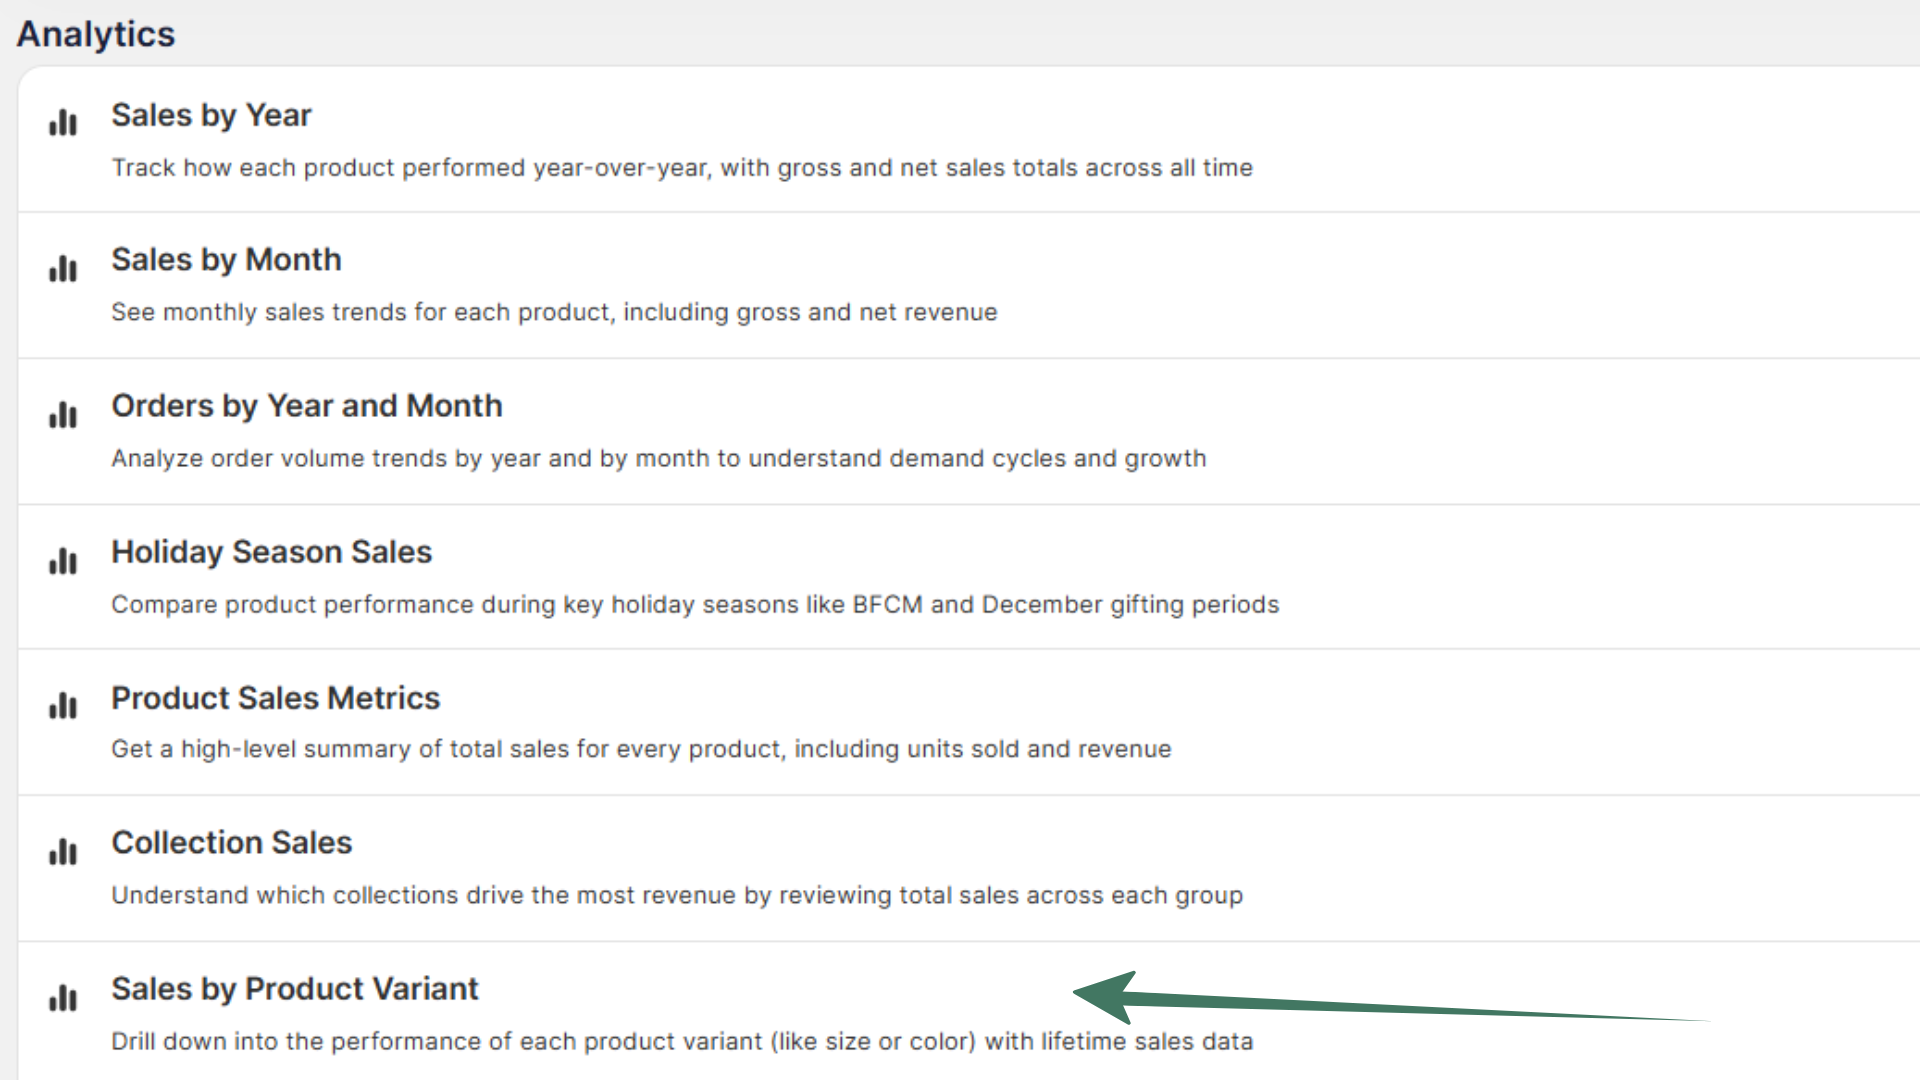
Task: Click the Analytics page heading
Action: pos(95,33)
